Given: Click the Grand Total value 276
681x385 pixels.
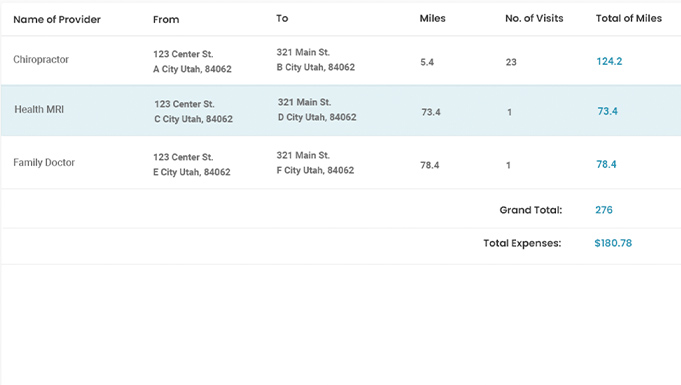Looking at the screenshot, I should point(604,210).
